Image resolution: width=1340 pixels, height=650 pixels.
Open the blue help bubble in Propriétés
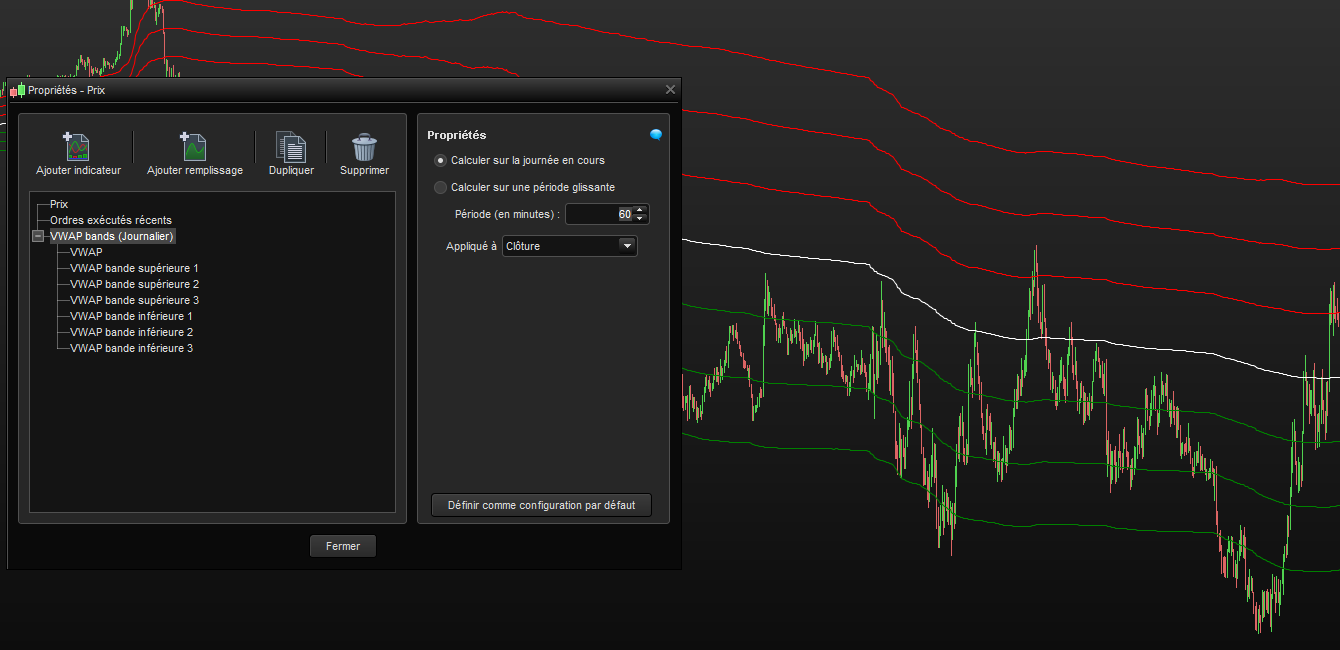656,134
